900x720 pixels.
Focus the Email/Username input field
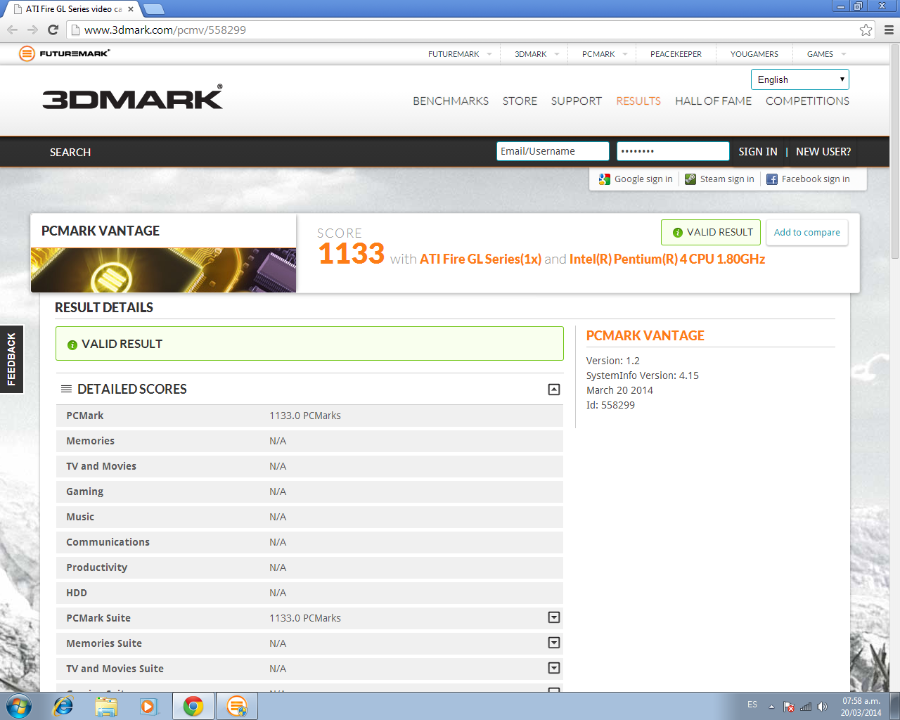pos(552,152)
